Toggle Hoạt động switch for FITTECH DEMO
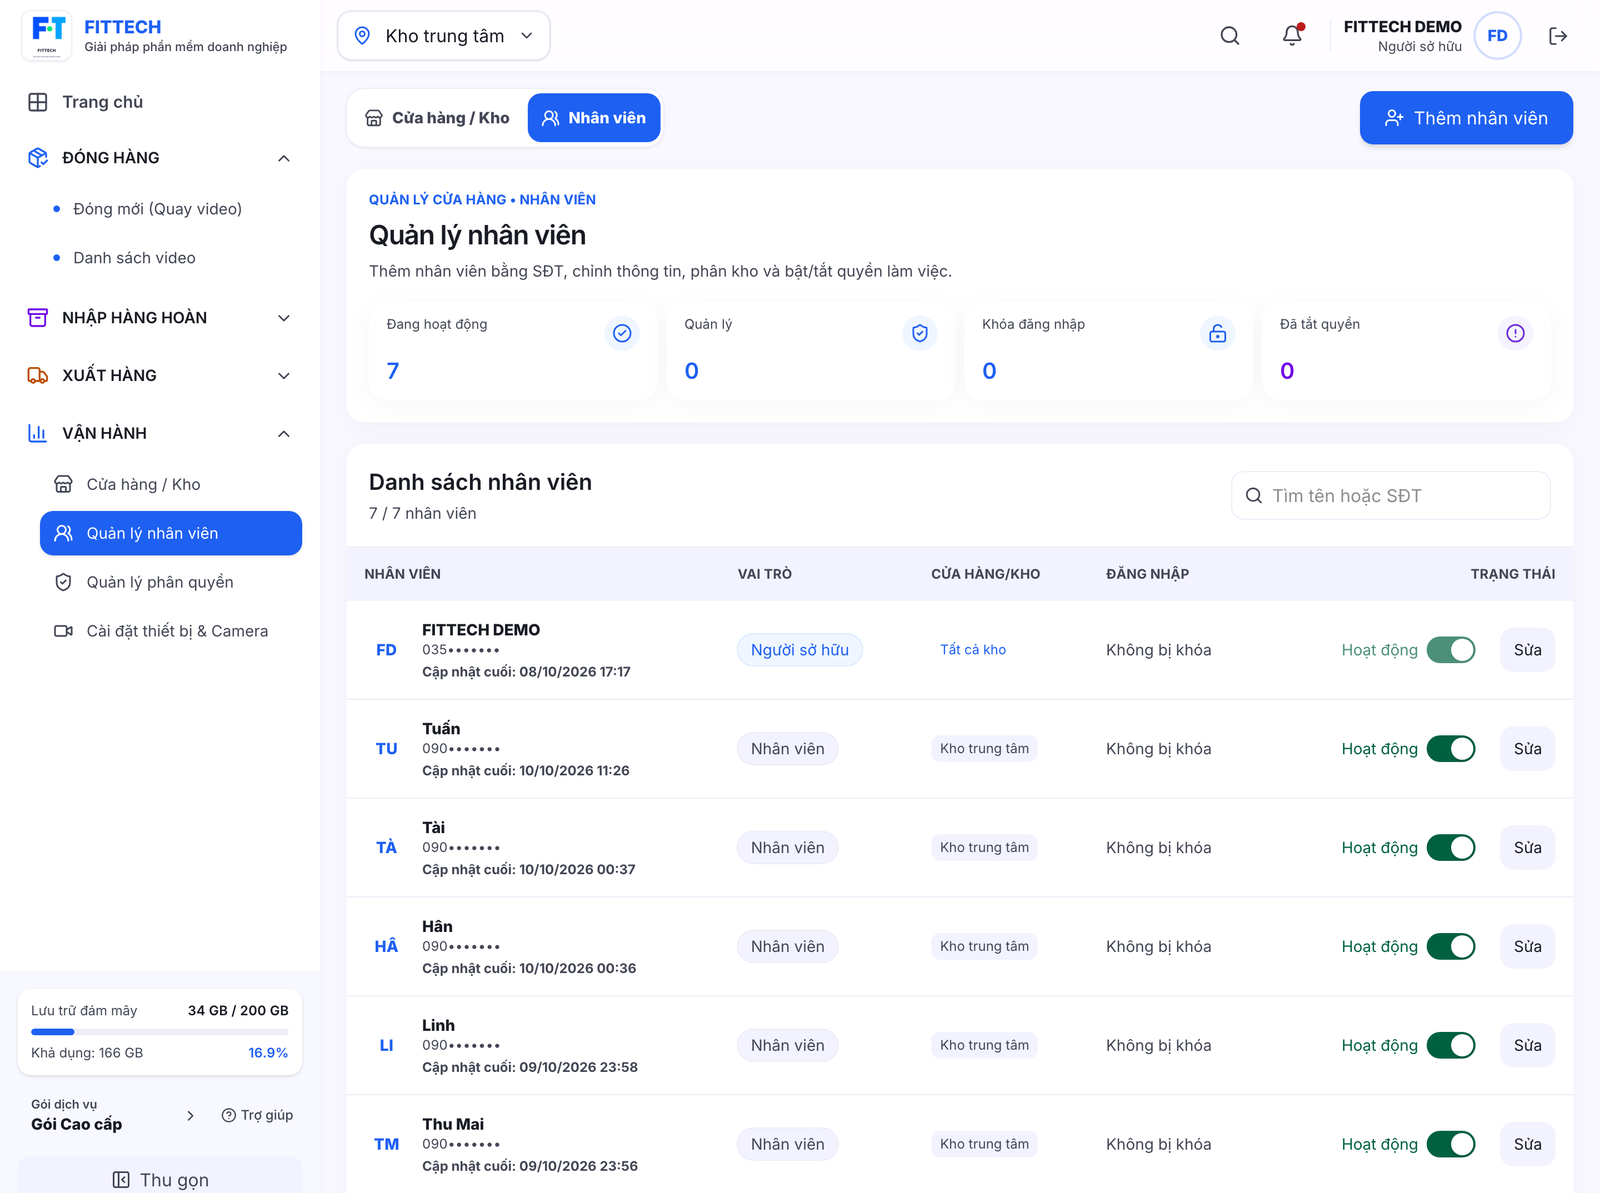1600x1193 pixels. pos(1451,650)
